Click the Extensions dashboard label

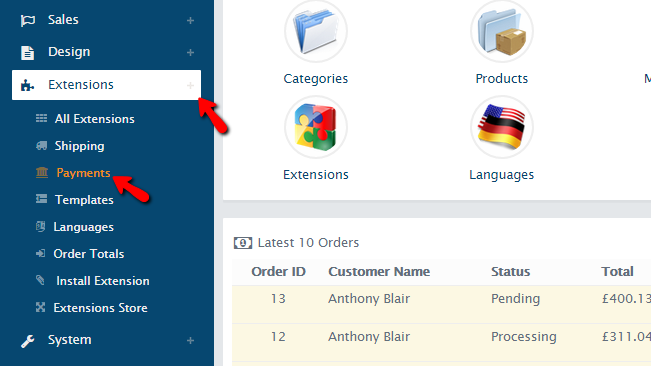316,175
